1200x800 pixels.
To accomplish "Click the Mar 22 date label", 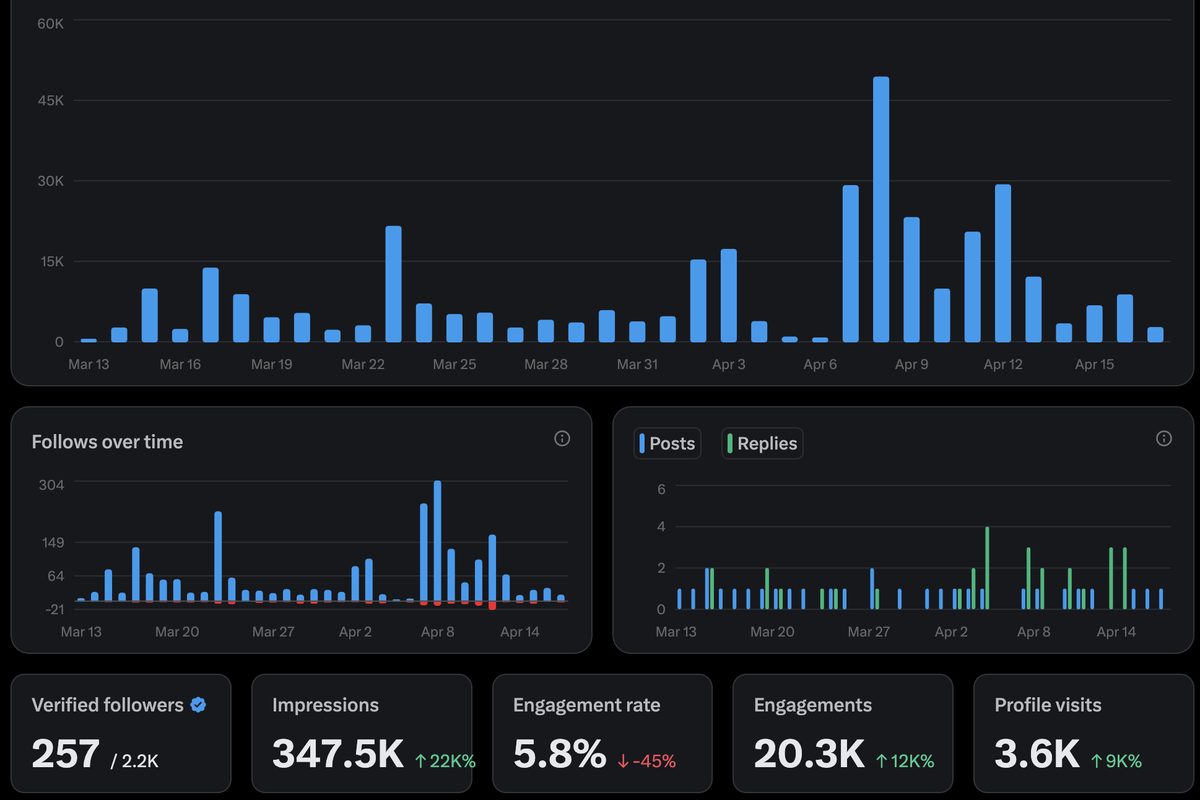I will 363,364.
